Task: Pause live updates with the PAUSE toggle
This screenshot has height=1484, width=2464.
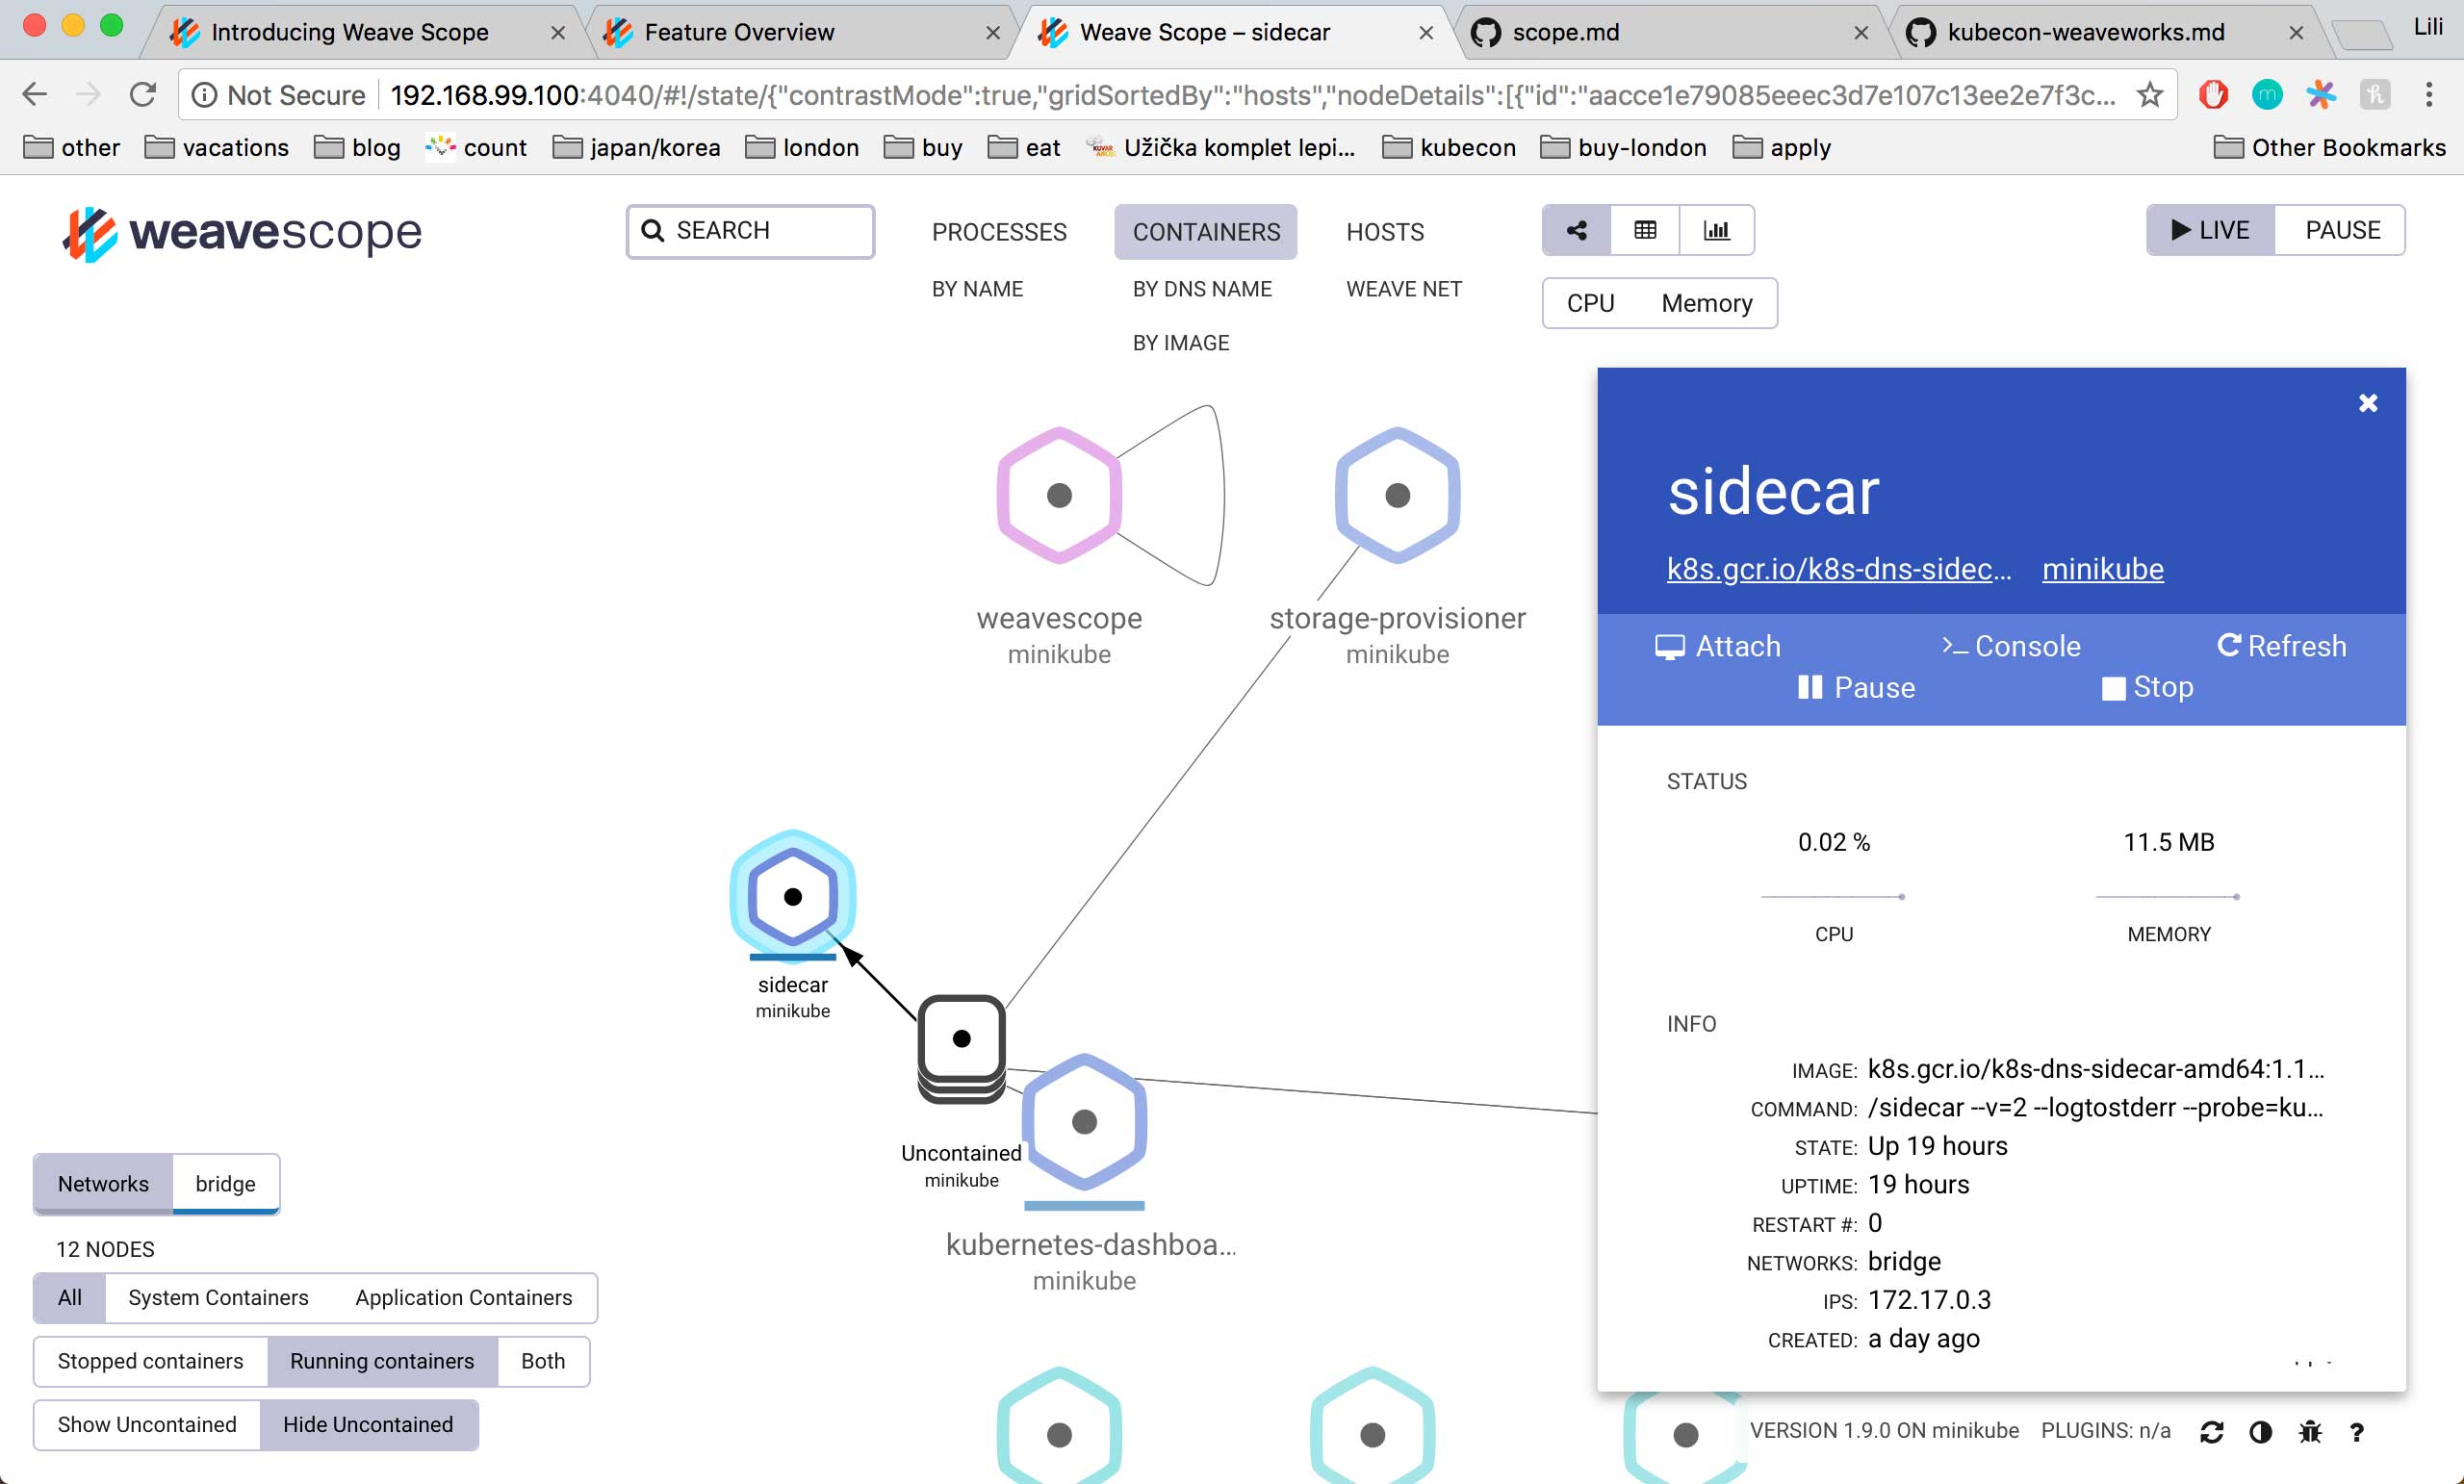Action: (2340, 229)
